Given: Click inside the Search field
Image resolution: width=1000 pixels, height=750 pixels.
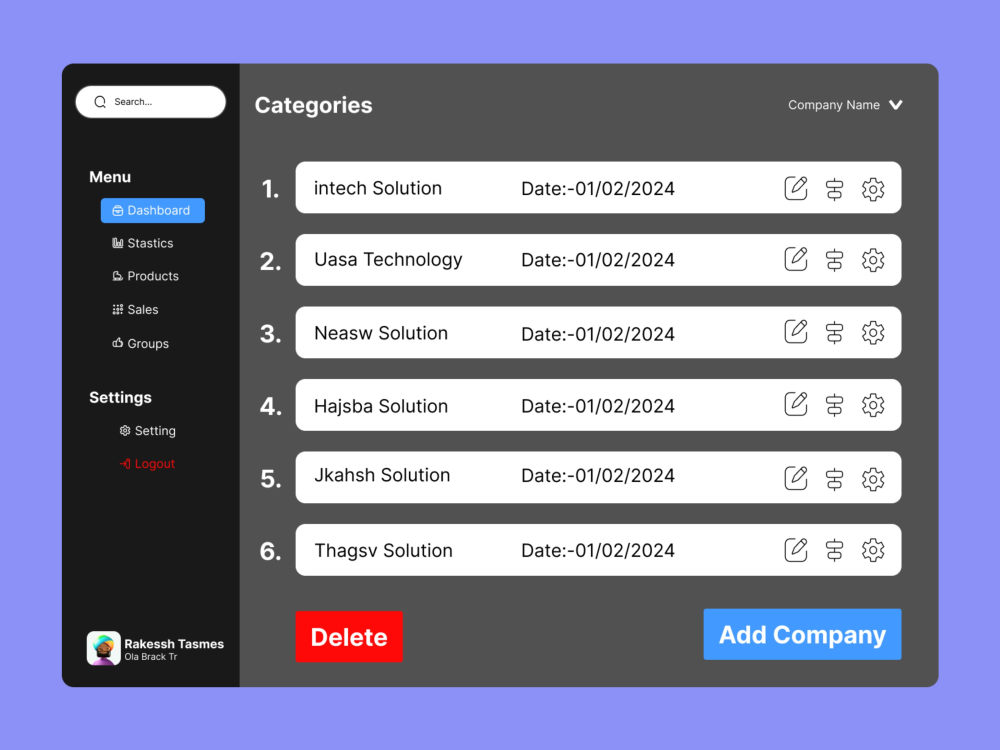Looking at the screenshot, I should pyautogui.click(x=151, y=102).
